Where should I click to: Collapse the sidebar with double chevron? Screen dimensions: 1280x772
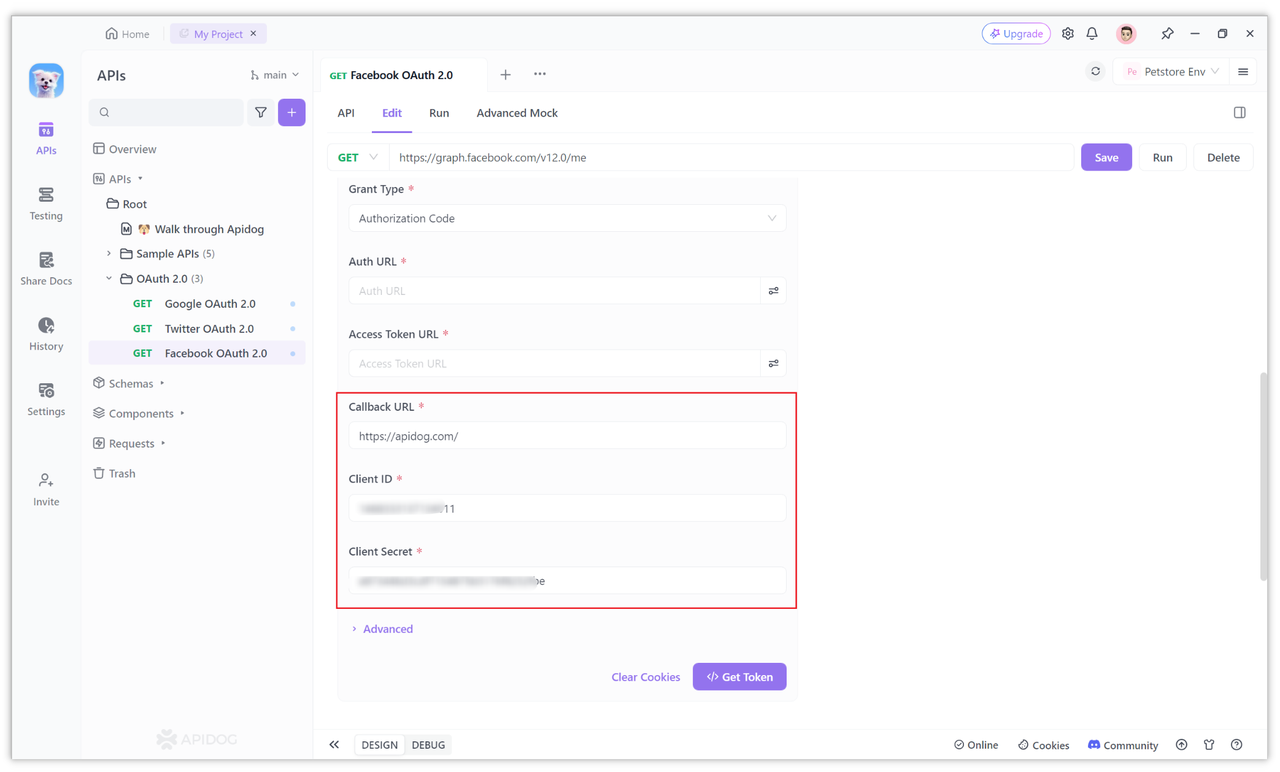(x=334, y=745)
